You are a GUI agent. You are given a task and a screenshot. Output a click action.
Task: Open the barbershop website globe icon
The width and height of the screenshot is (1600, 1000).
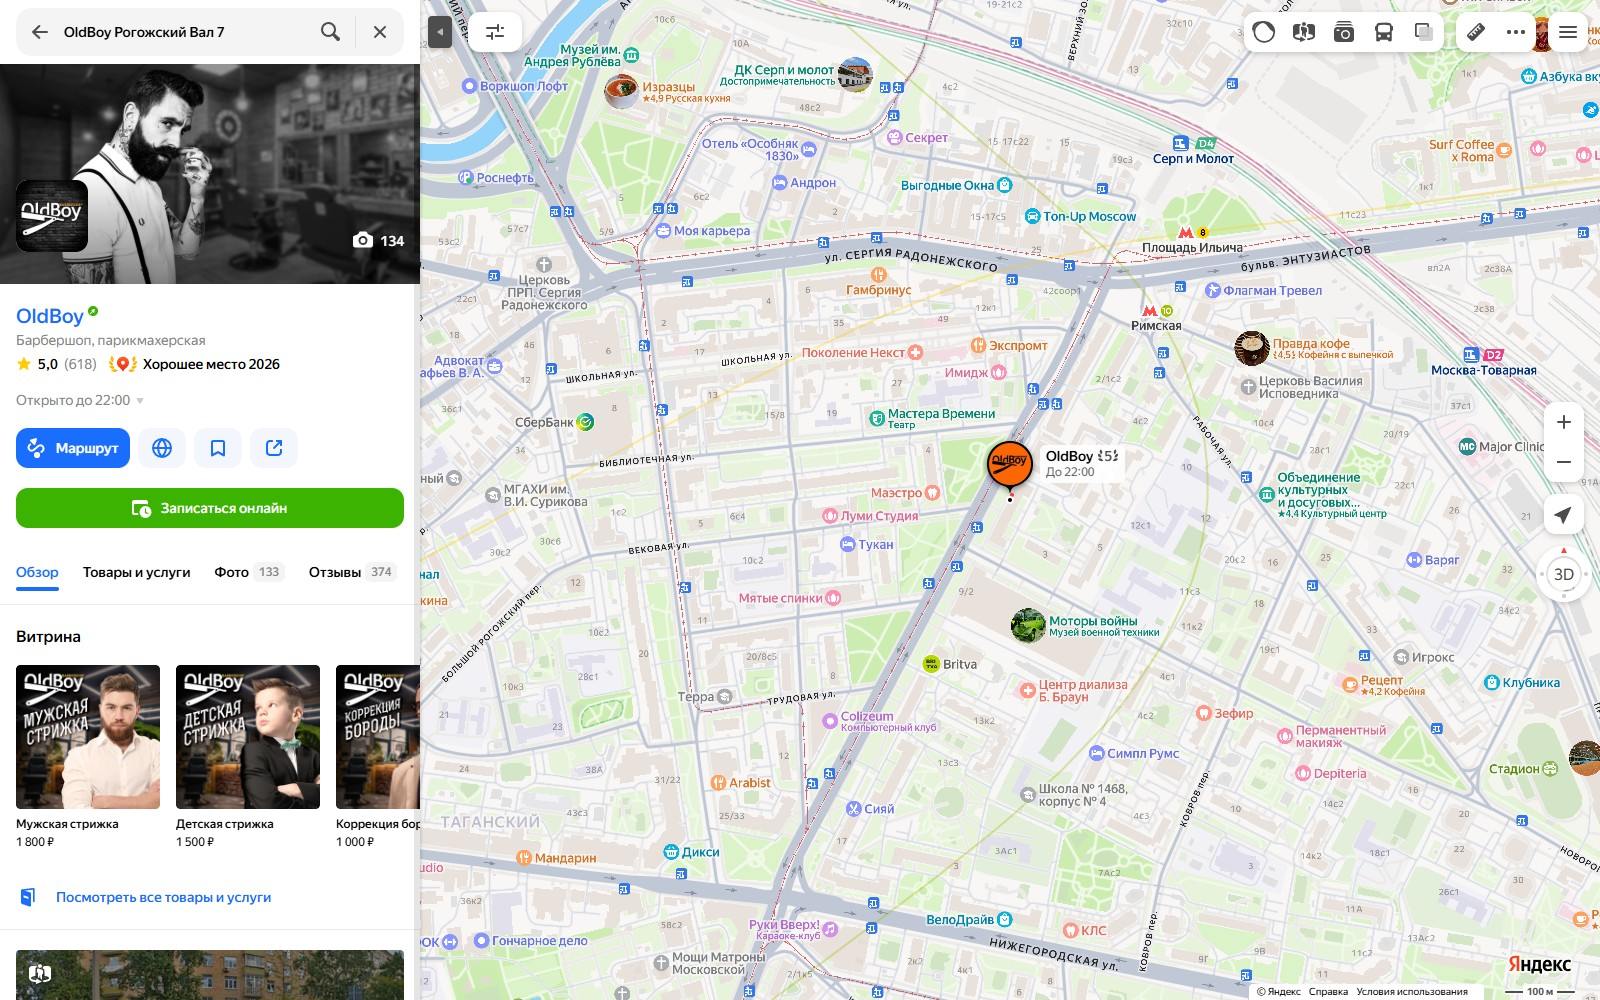coord(162,448)
